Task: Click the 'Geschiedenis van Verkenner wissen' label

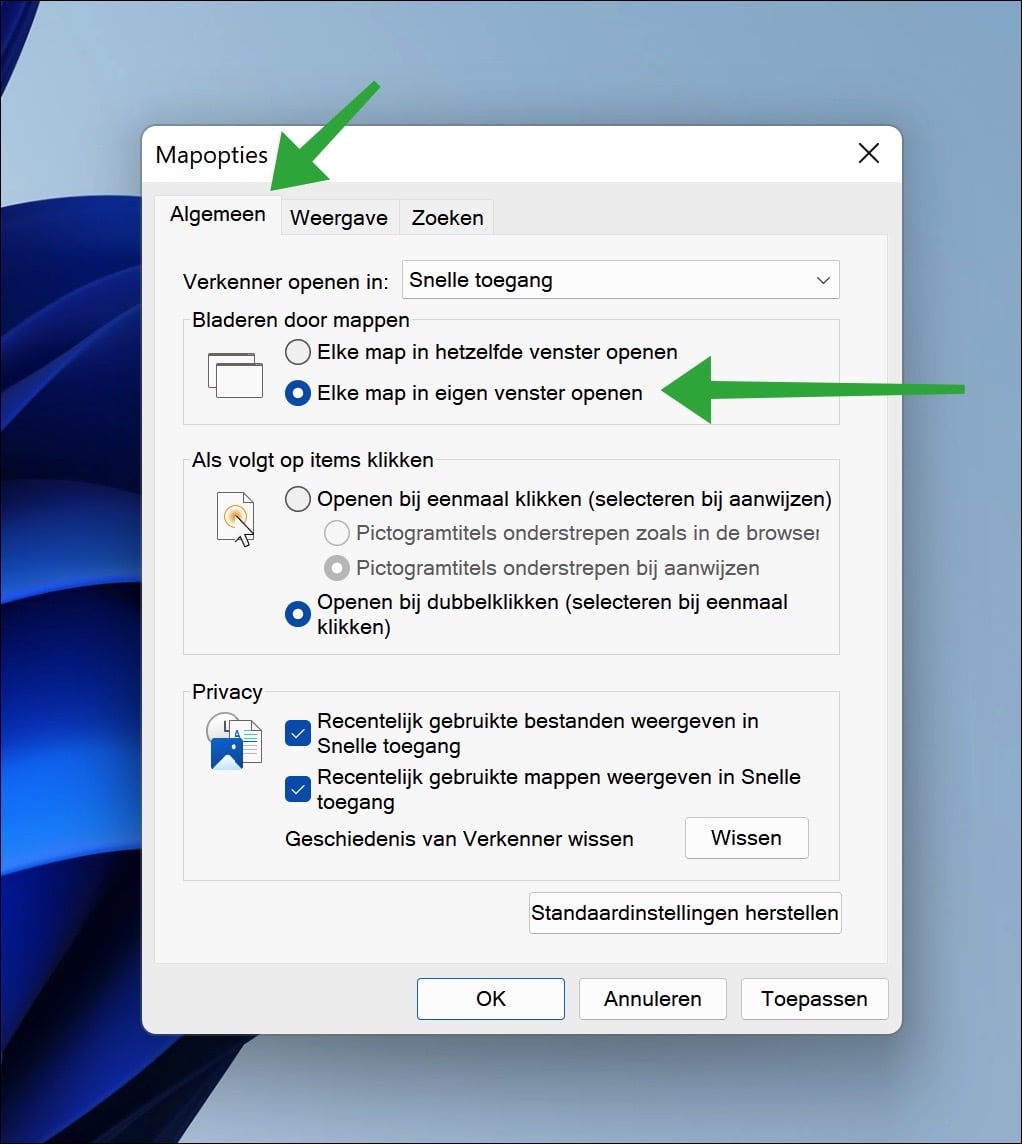Action: tap(459, 839)
